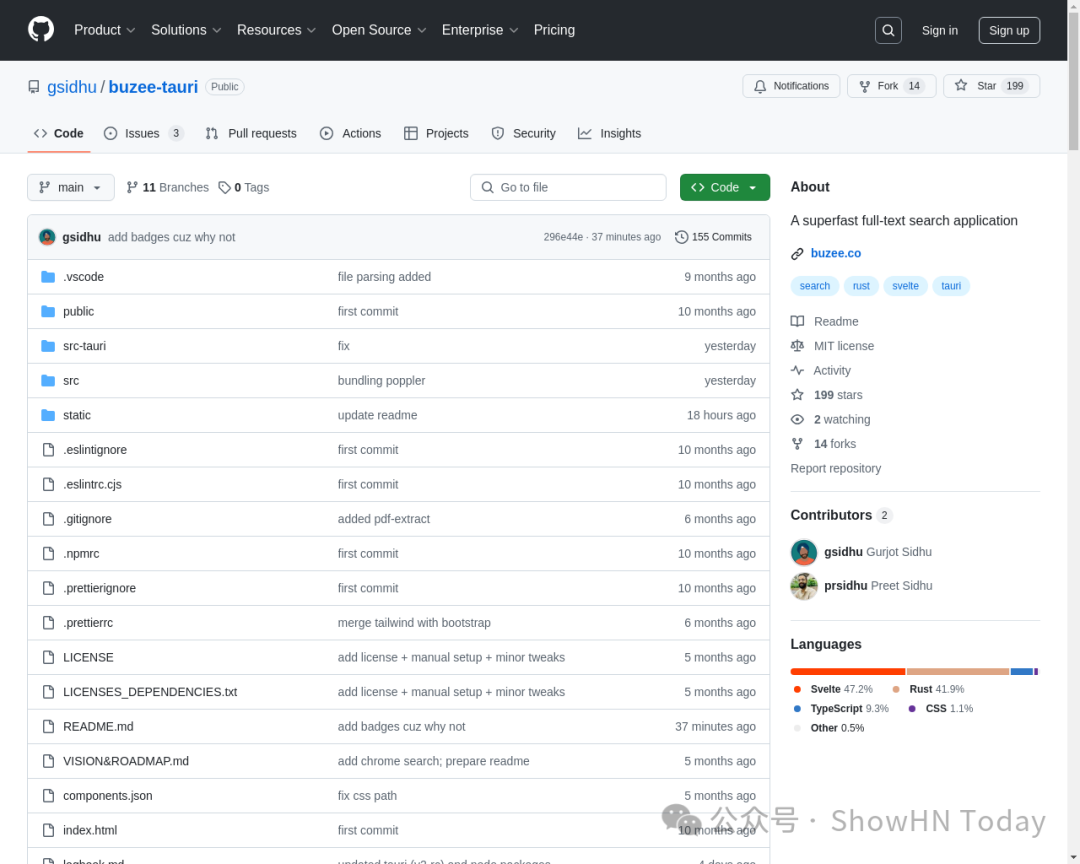Open the main branch selector dropdown
1080x864 pixels.
pyautogui.click(x=71, y=187)
